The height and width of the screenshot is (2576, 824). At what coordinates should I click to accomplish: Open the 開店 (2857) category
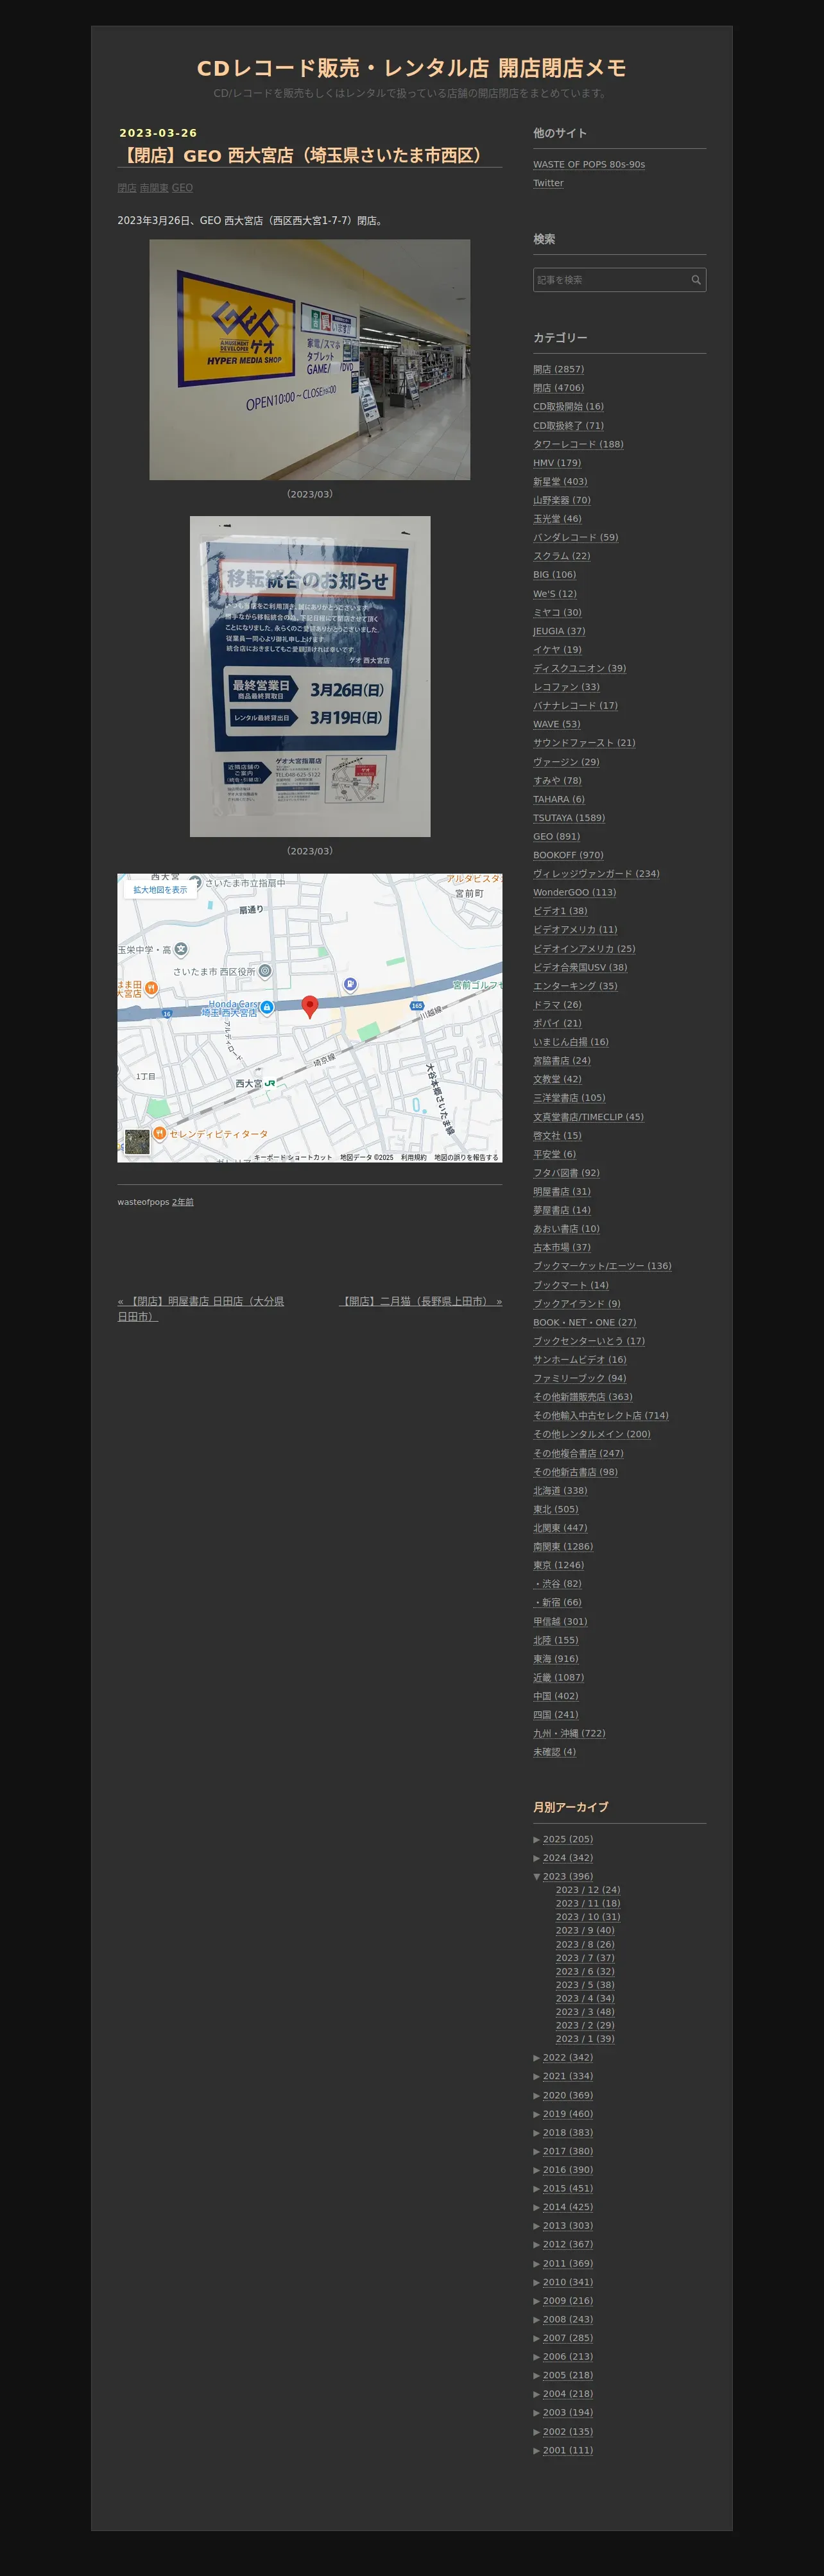pos(559,369)
